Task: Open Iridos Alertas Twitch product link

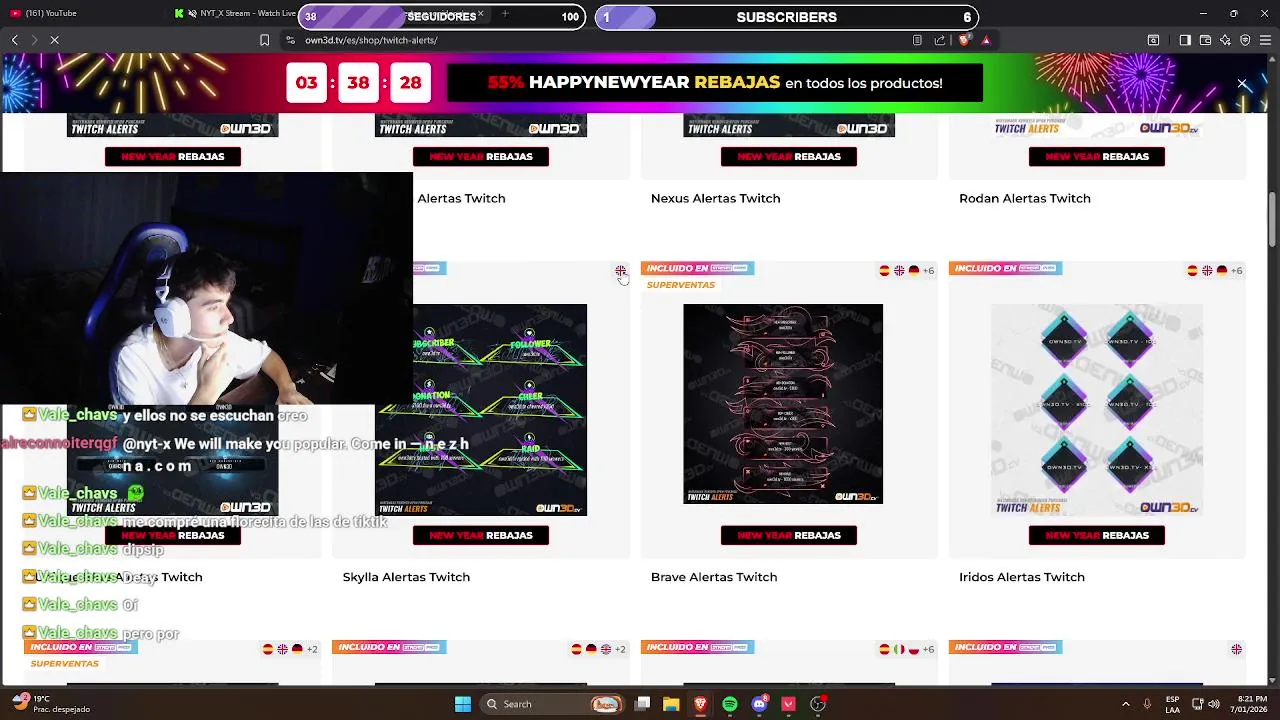Action: (x=1022, y=577)
